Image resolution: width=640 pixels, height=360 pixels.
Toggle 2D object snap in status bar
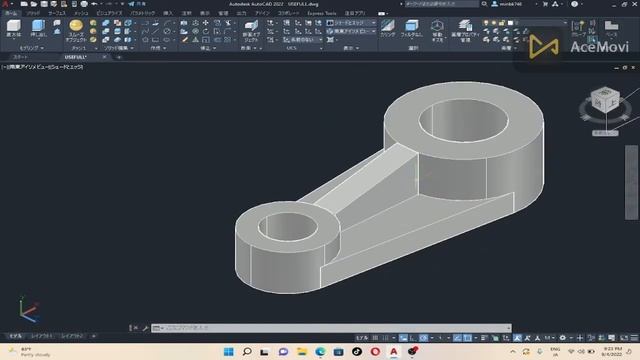pyautogui.click(x=467, y=338)
